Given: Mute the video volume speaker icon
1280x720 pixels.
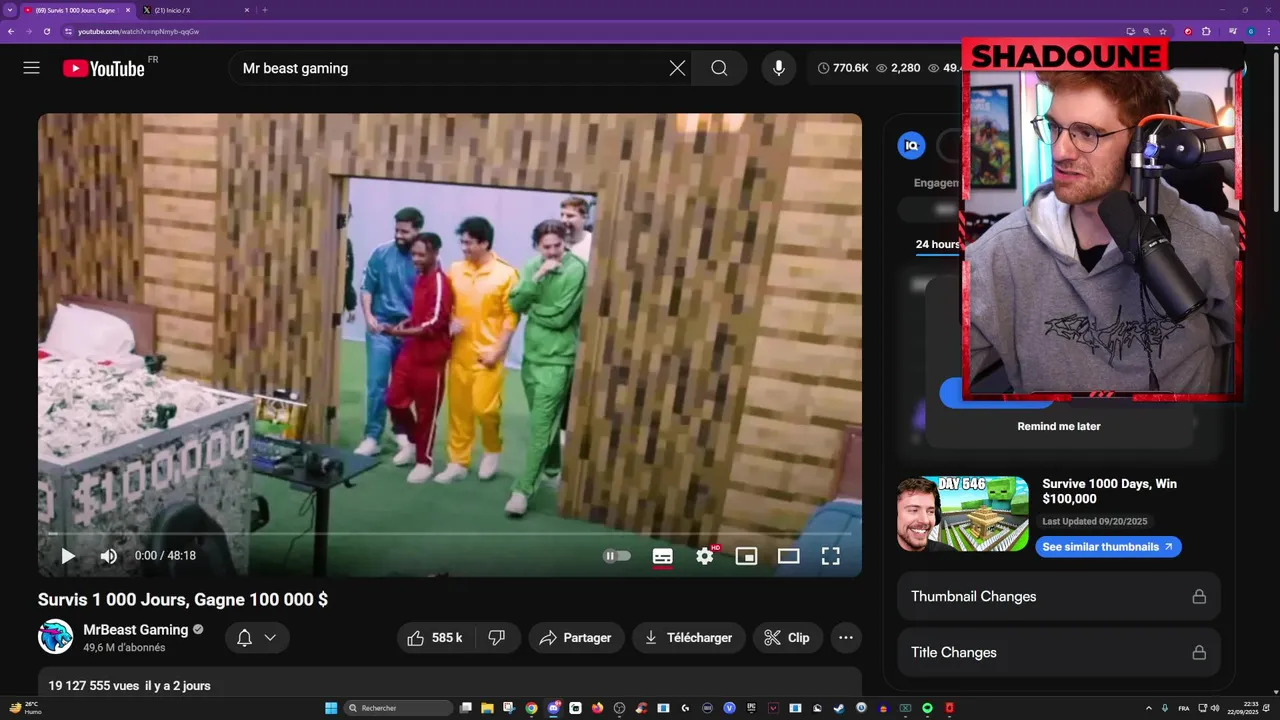Looking at the screenshot, I should (x=108, y=556).
